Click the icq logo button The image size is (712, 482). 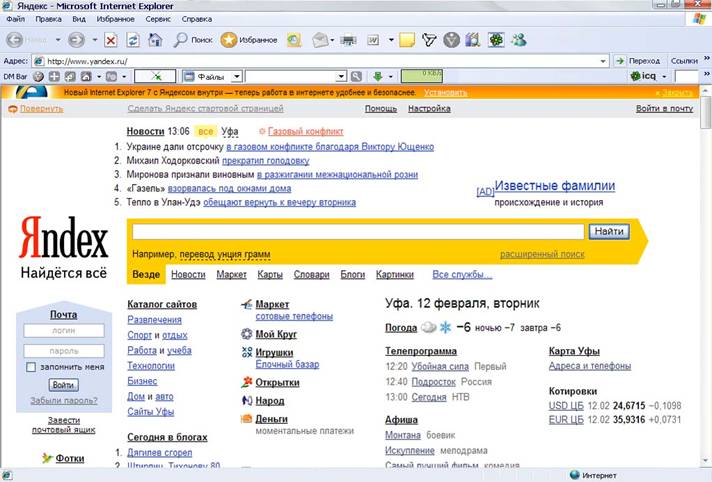click(x=643, y=76)
